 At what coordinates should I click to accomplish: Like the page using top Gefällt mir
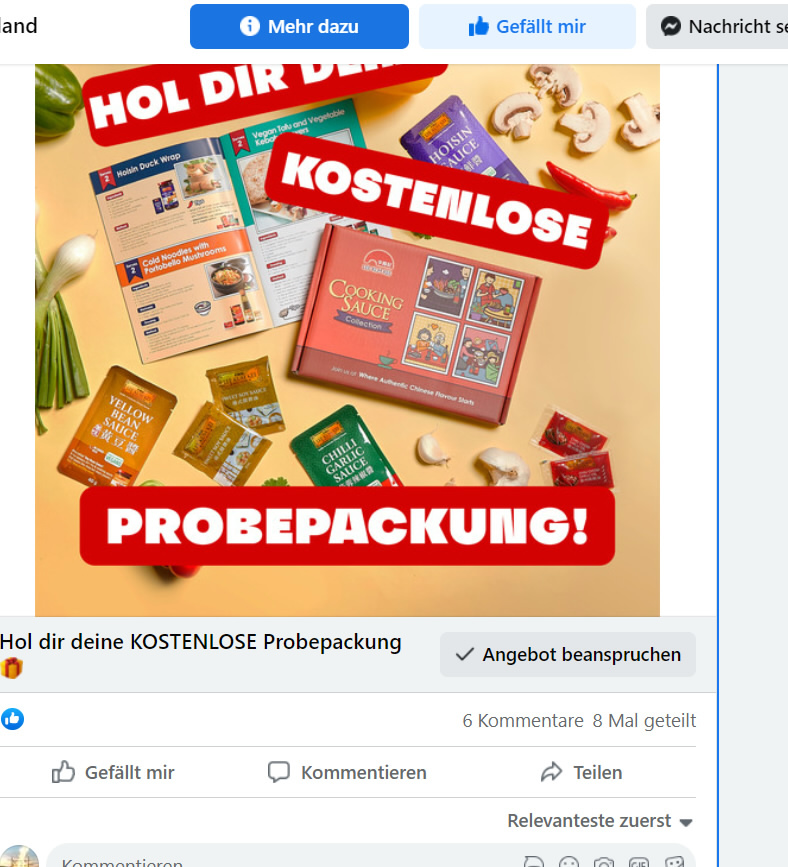pyautogui.click(x=527, y=27)
